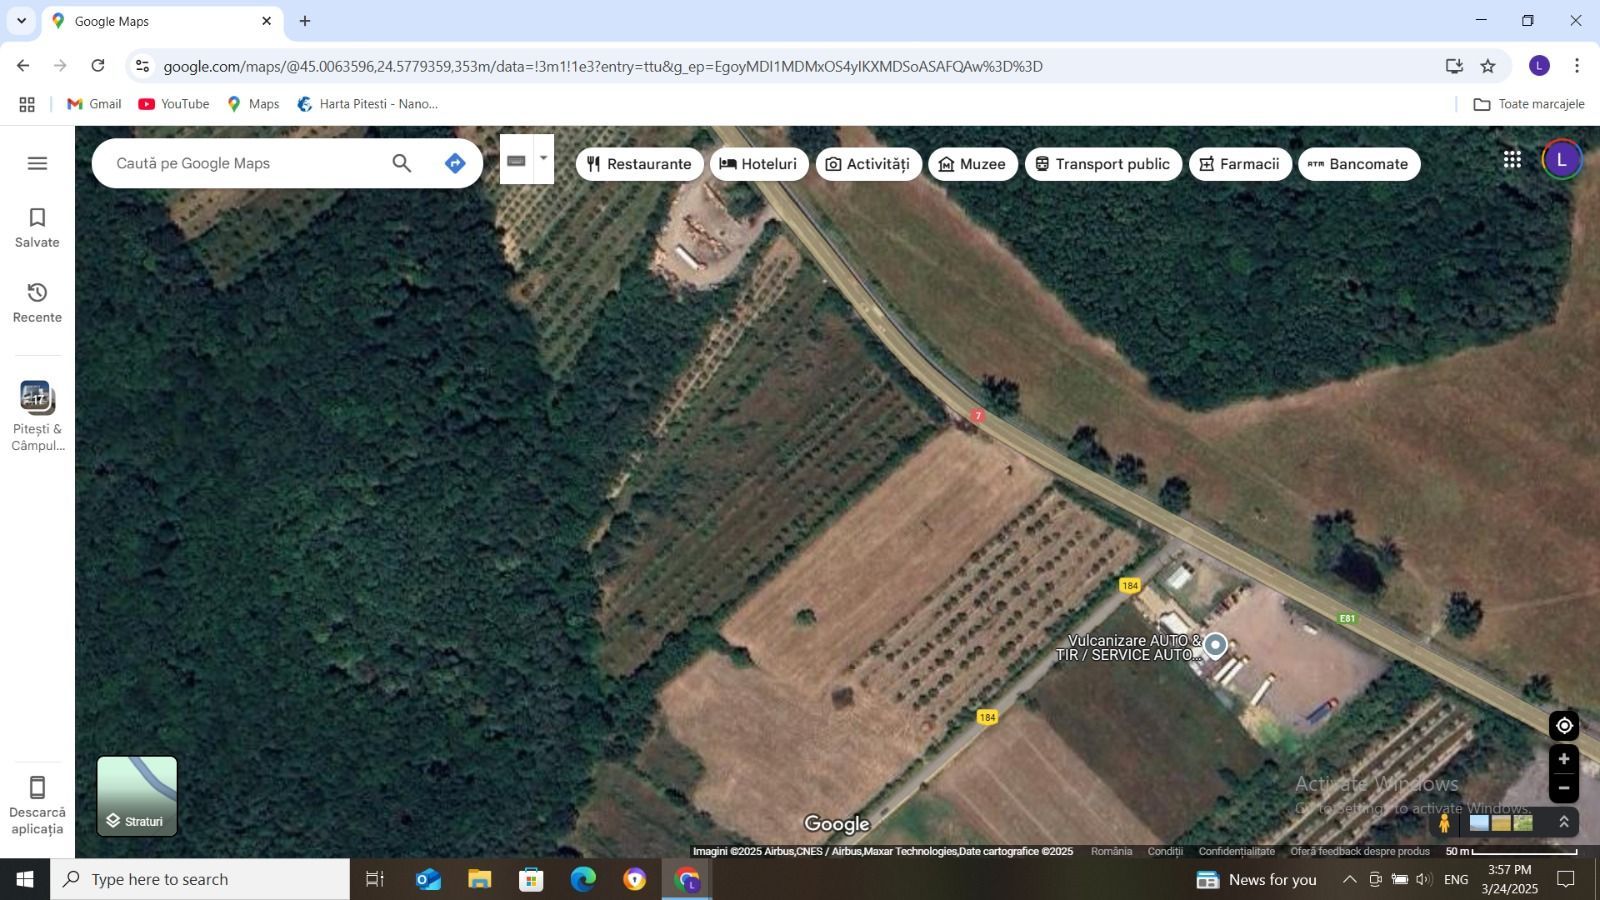Filter map by Restaurante
Viewport: 1600px width, 900px height.
pyautogui.click(x=639, y=163)
